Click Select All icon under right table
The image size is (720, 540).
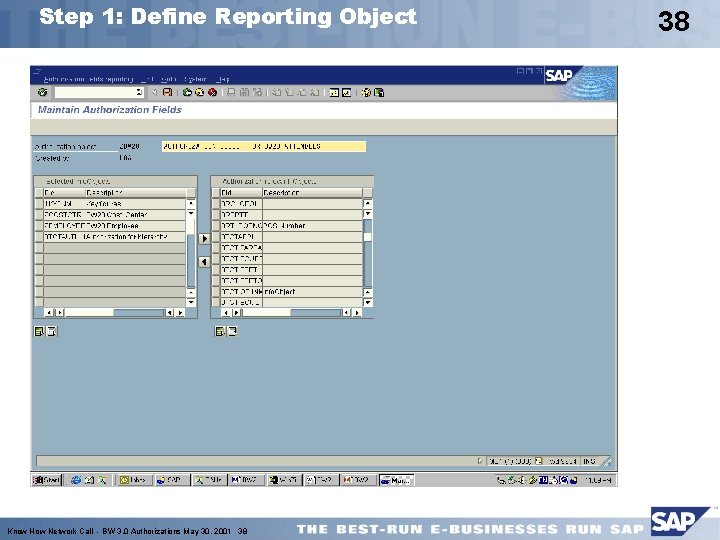220,331
